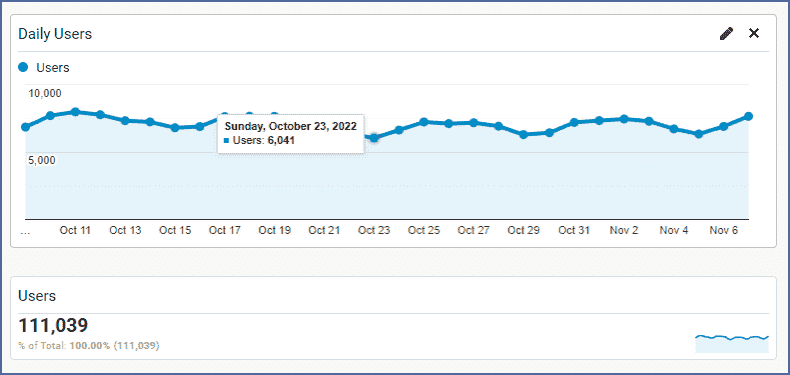Click the 5,000 axis label
Viewport: 790px width, 375px height.
[x=41, y=160]
